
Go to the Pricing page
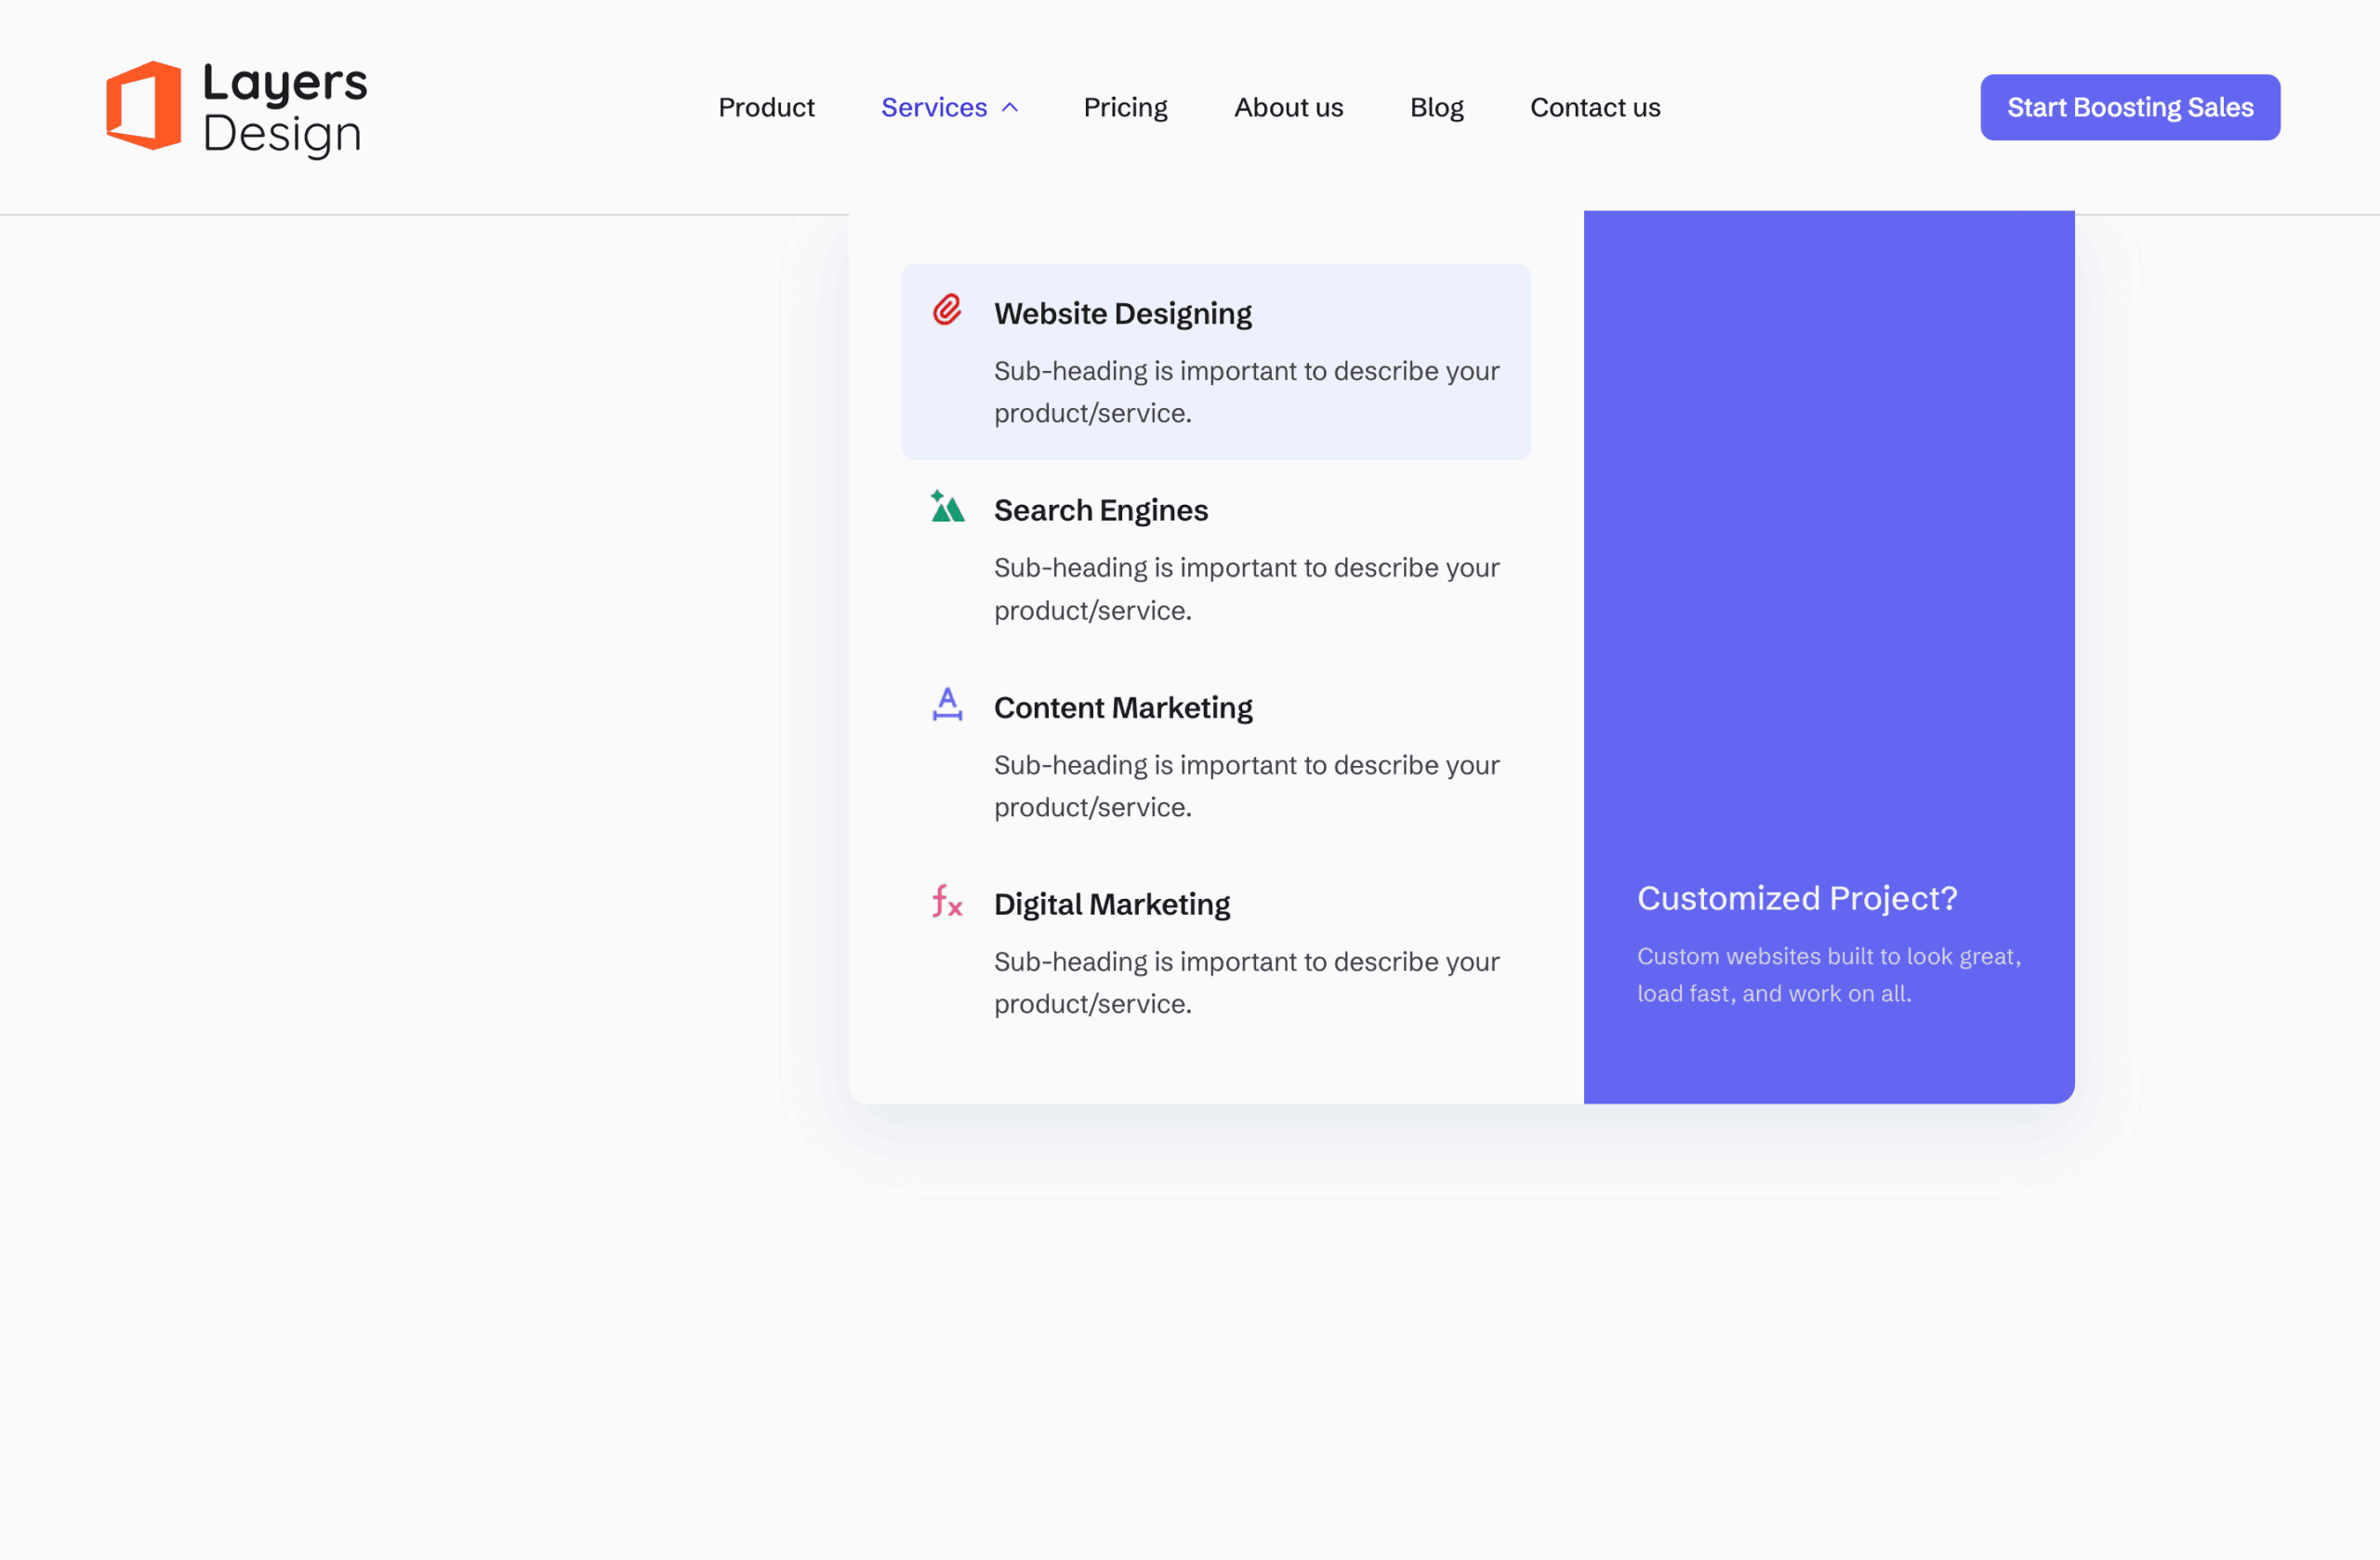coord(1125,107)
